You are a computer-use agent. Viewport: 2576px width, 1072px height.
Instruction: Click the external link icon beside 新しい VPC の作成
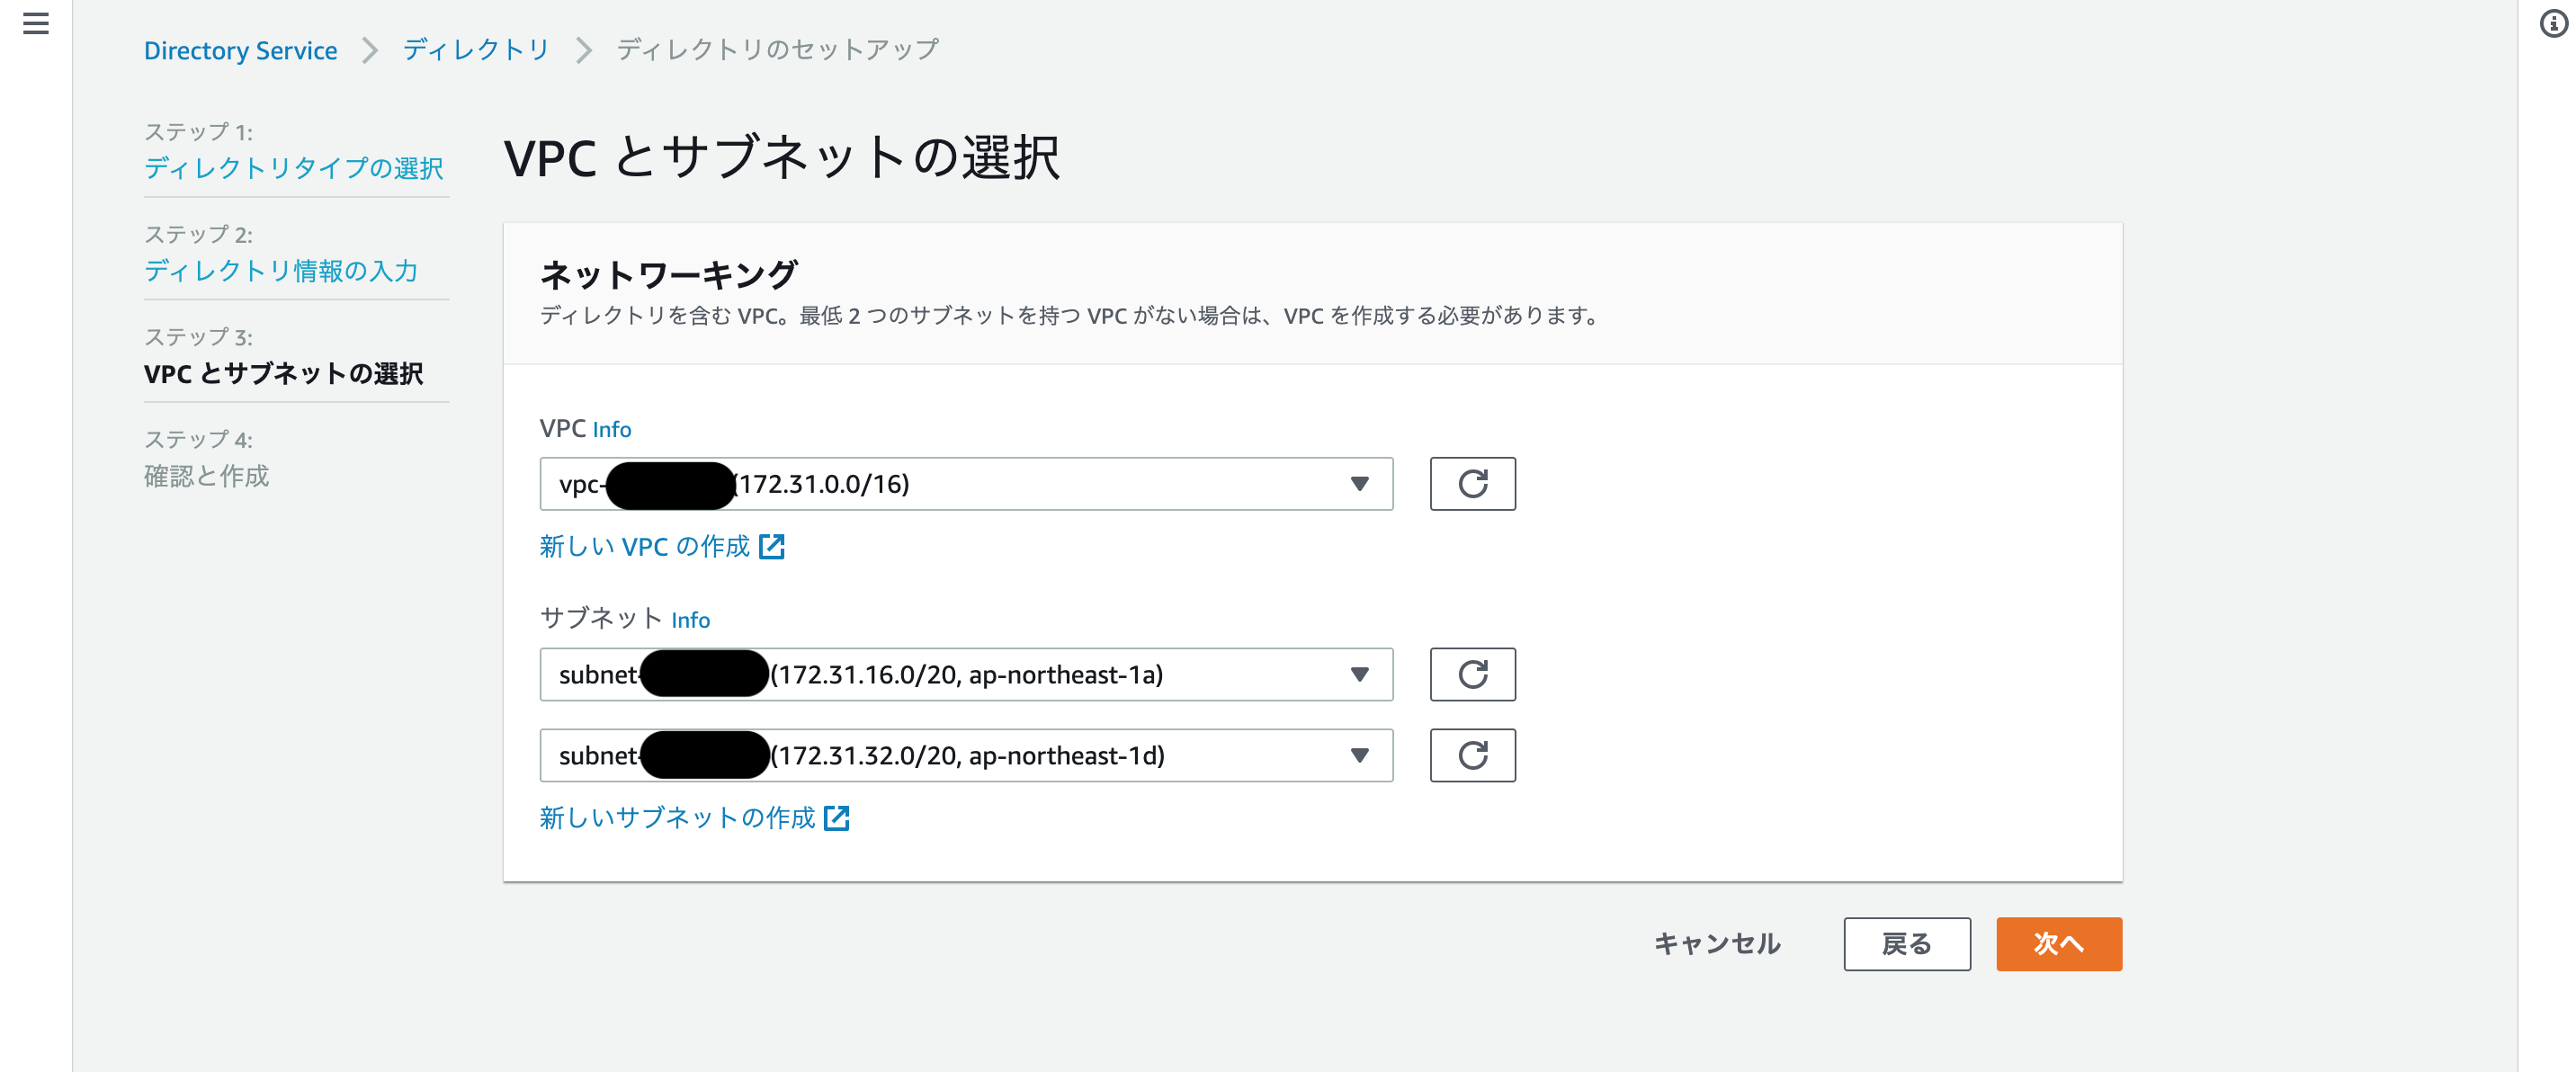pos(772,546)
